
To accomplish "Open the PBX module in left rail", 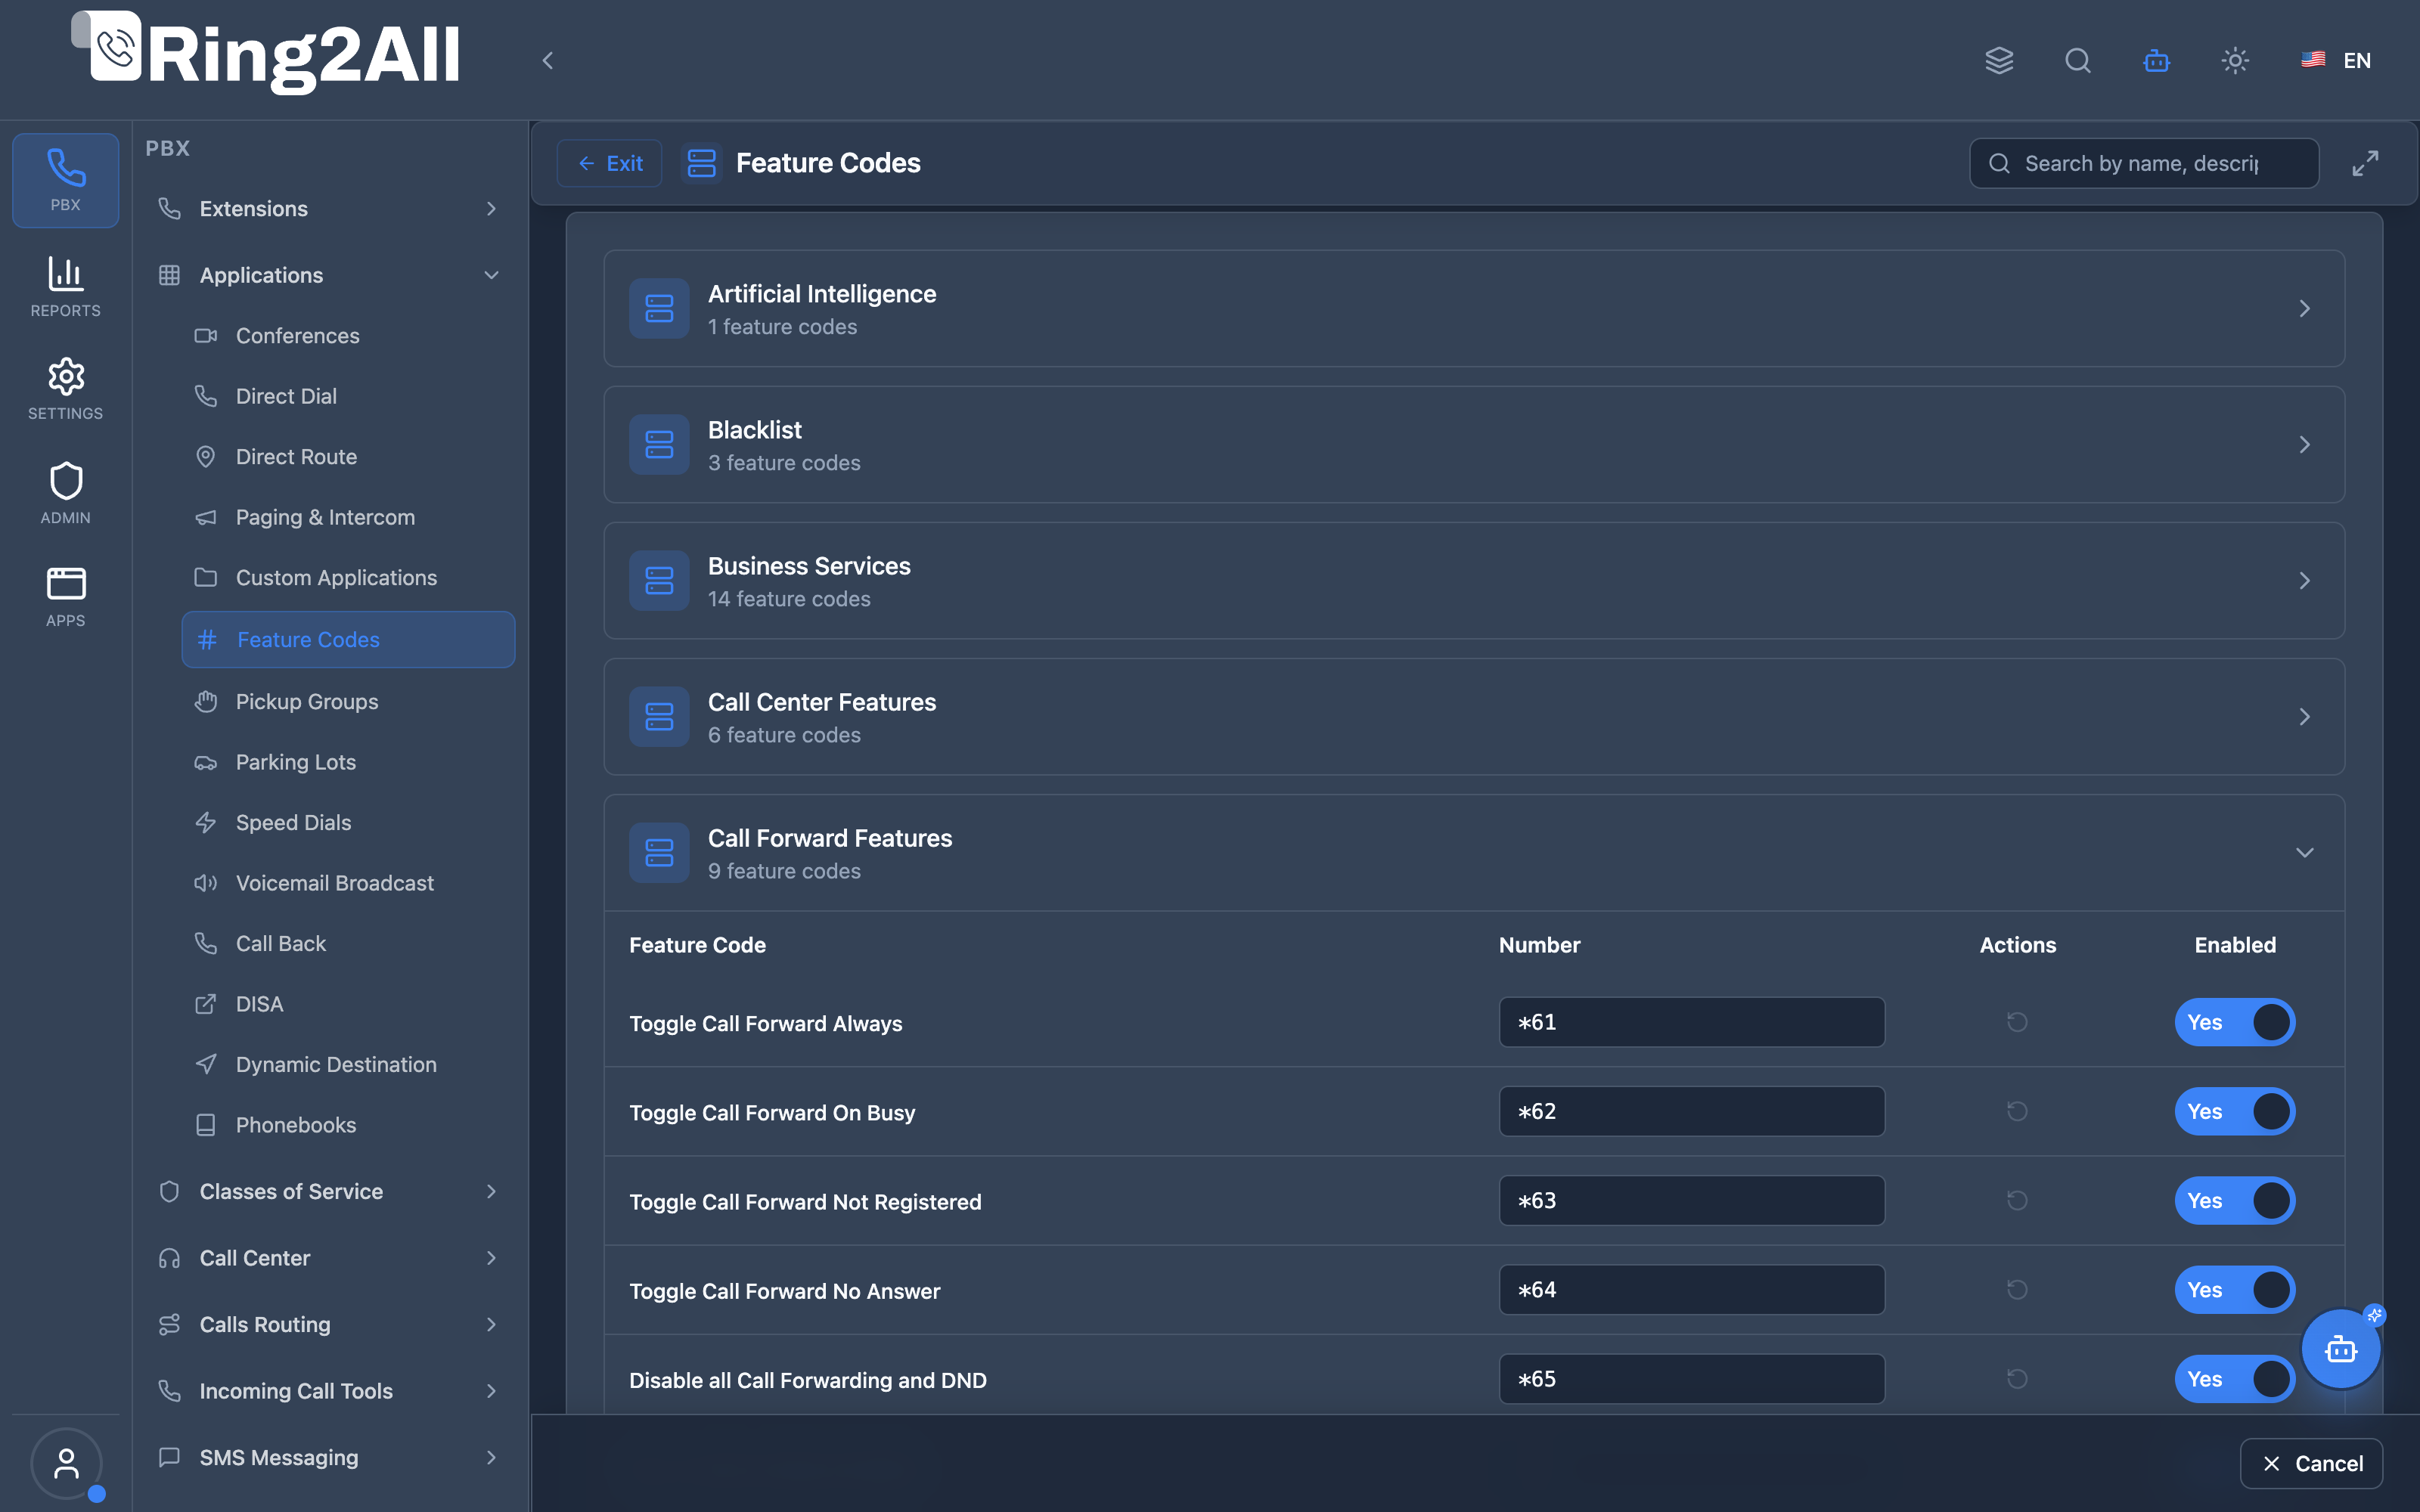I will (x=65, y=180).
